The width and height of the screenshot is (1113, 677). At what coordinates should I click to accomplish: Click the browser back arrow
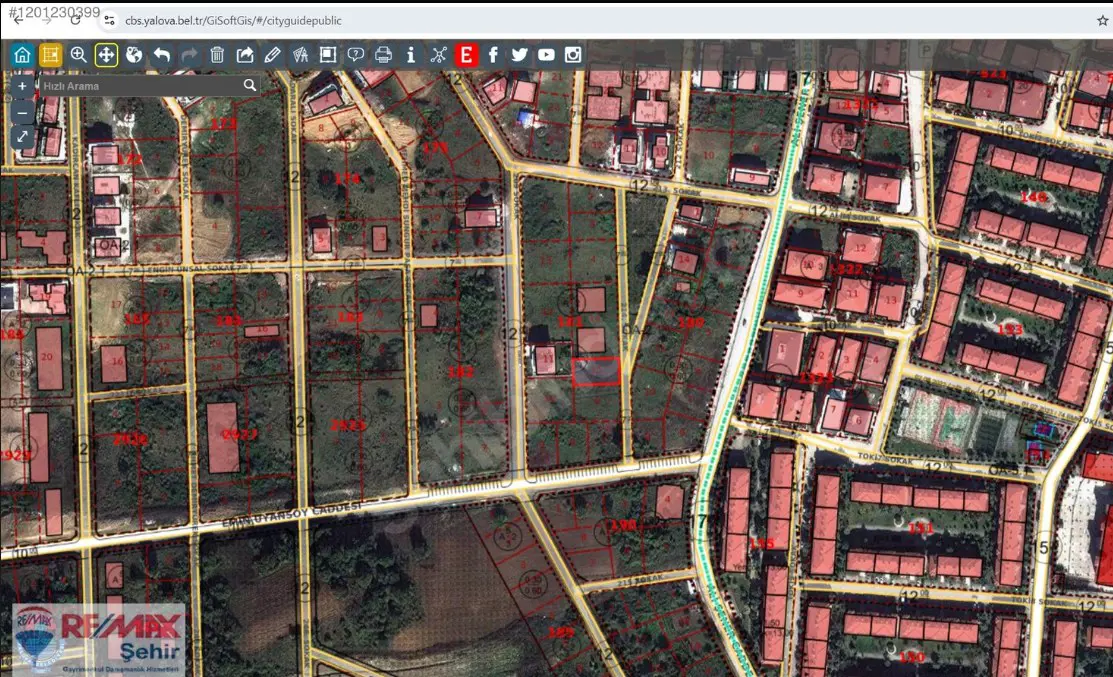(x=18, y=21)
